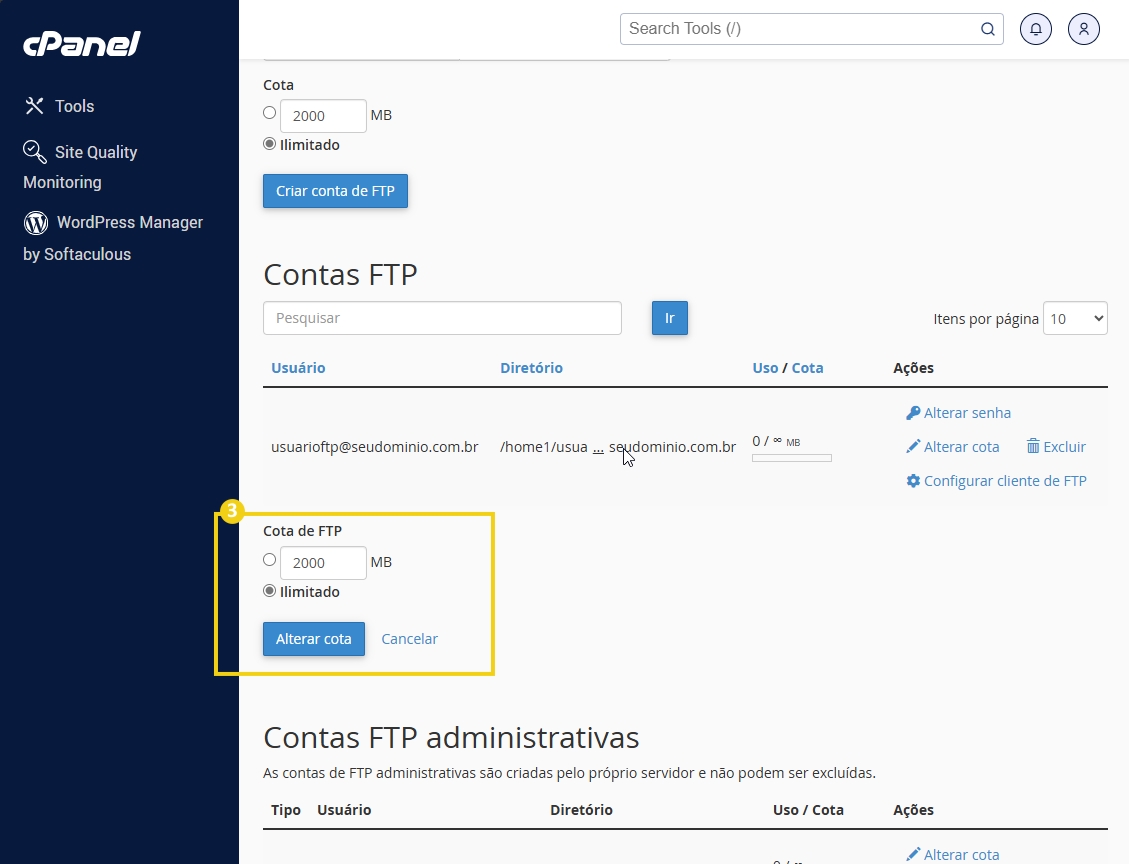Open WordPress Manager by Softaculous menu item
Viewport: 1129px width, 864px height.
click(x=113, y=238)
